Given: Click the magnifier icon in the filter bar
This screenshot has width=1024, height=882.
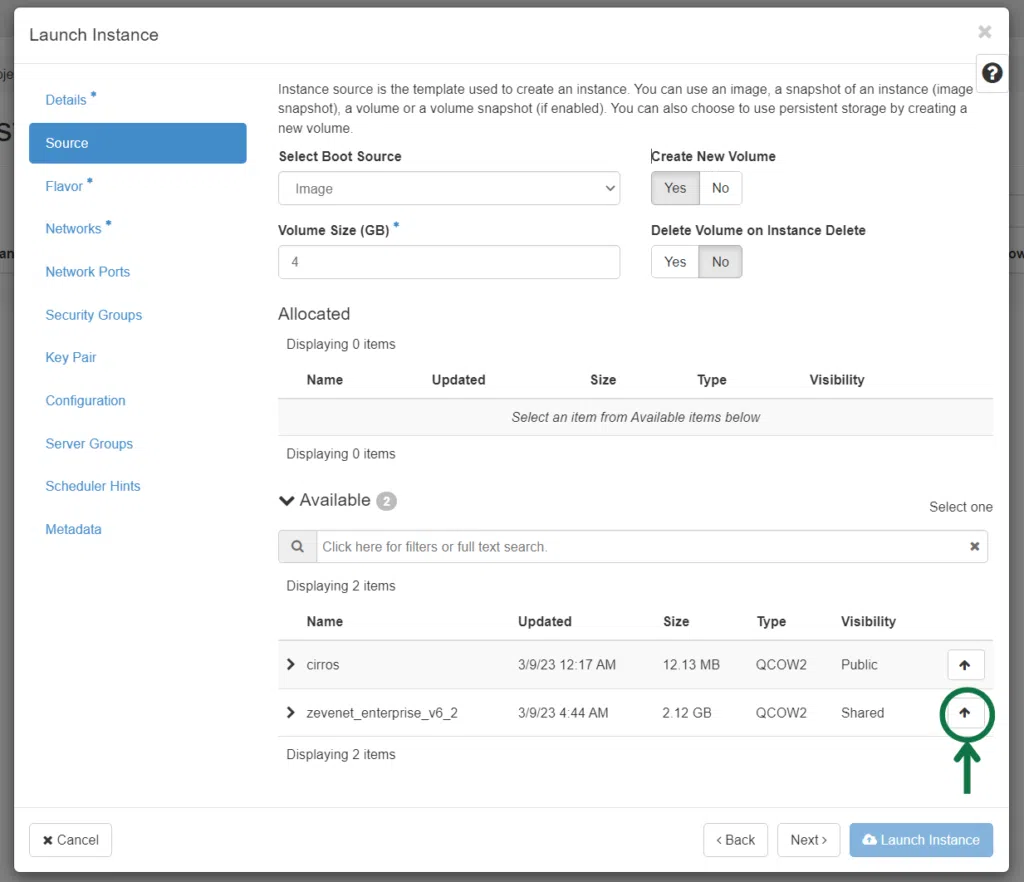Looking at the screenshot, I should coord(297,546).
